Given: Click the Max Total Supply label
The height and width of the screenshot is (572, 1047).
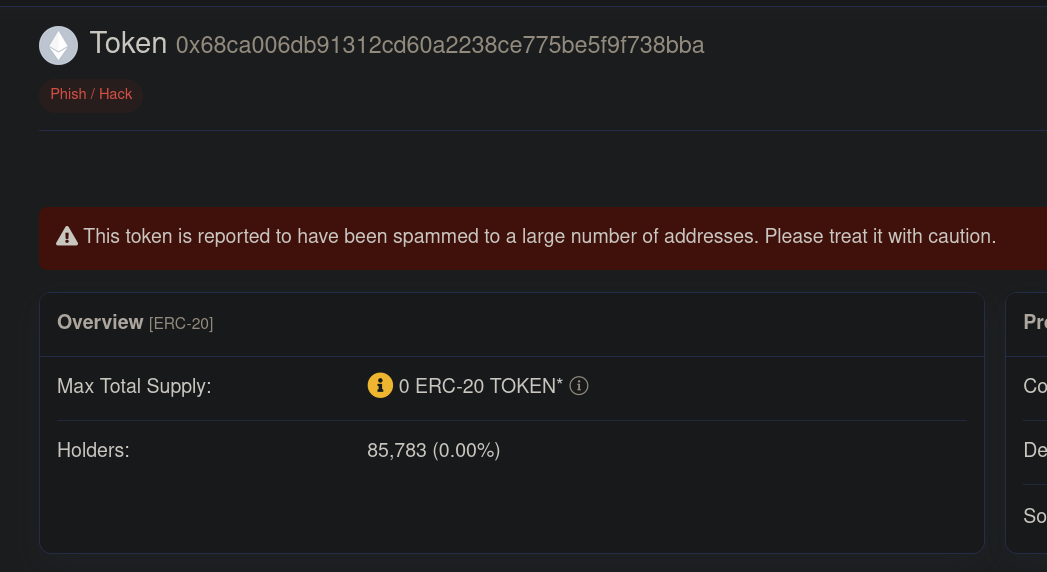Looking at the screenshot, I should (134, 386).
